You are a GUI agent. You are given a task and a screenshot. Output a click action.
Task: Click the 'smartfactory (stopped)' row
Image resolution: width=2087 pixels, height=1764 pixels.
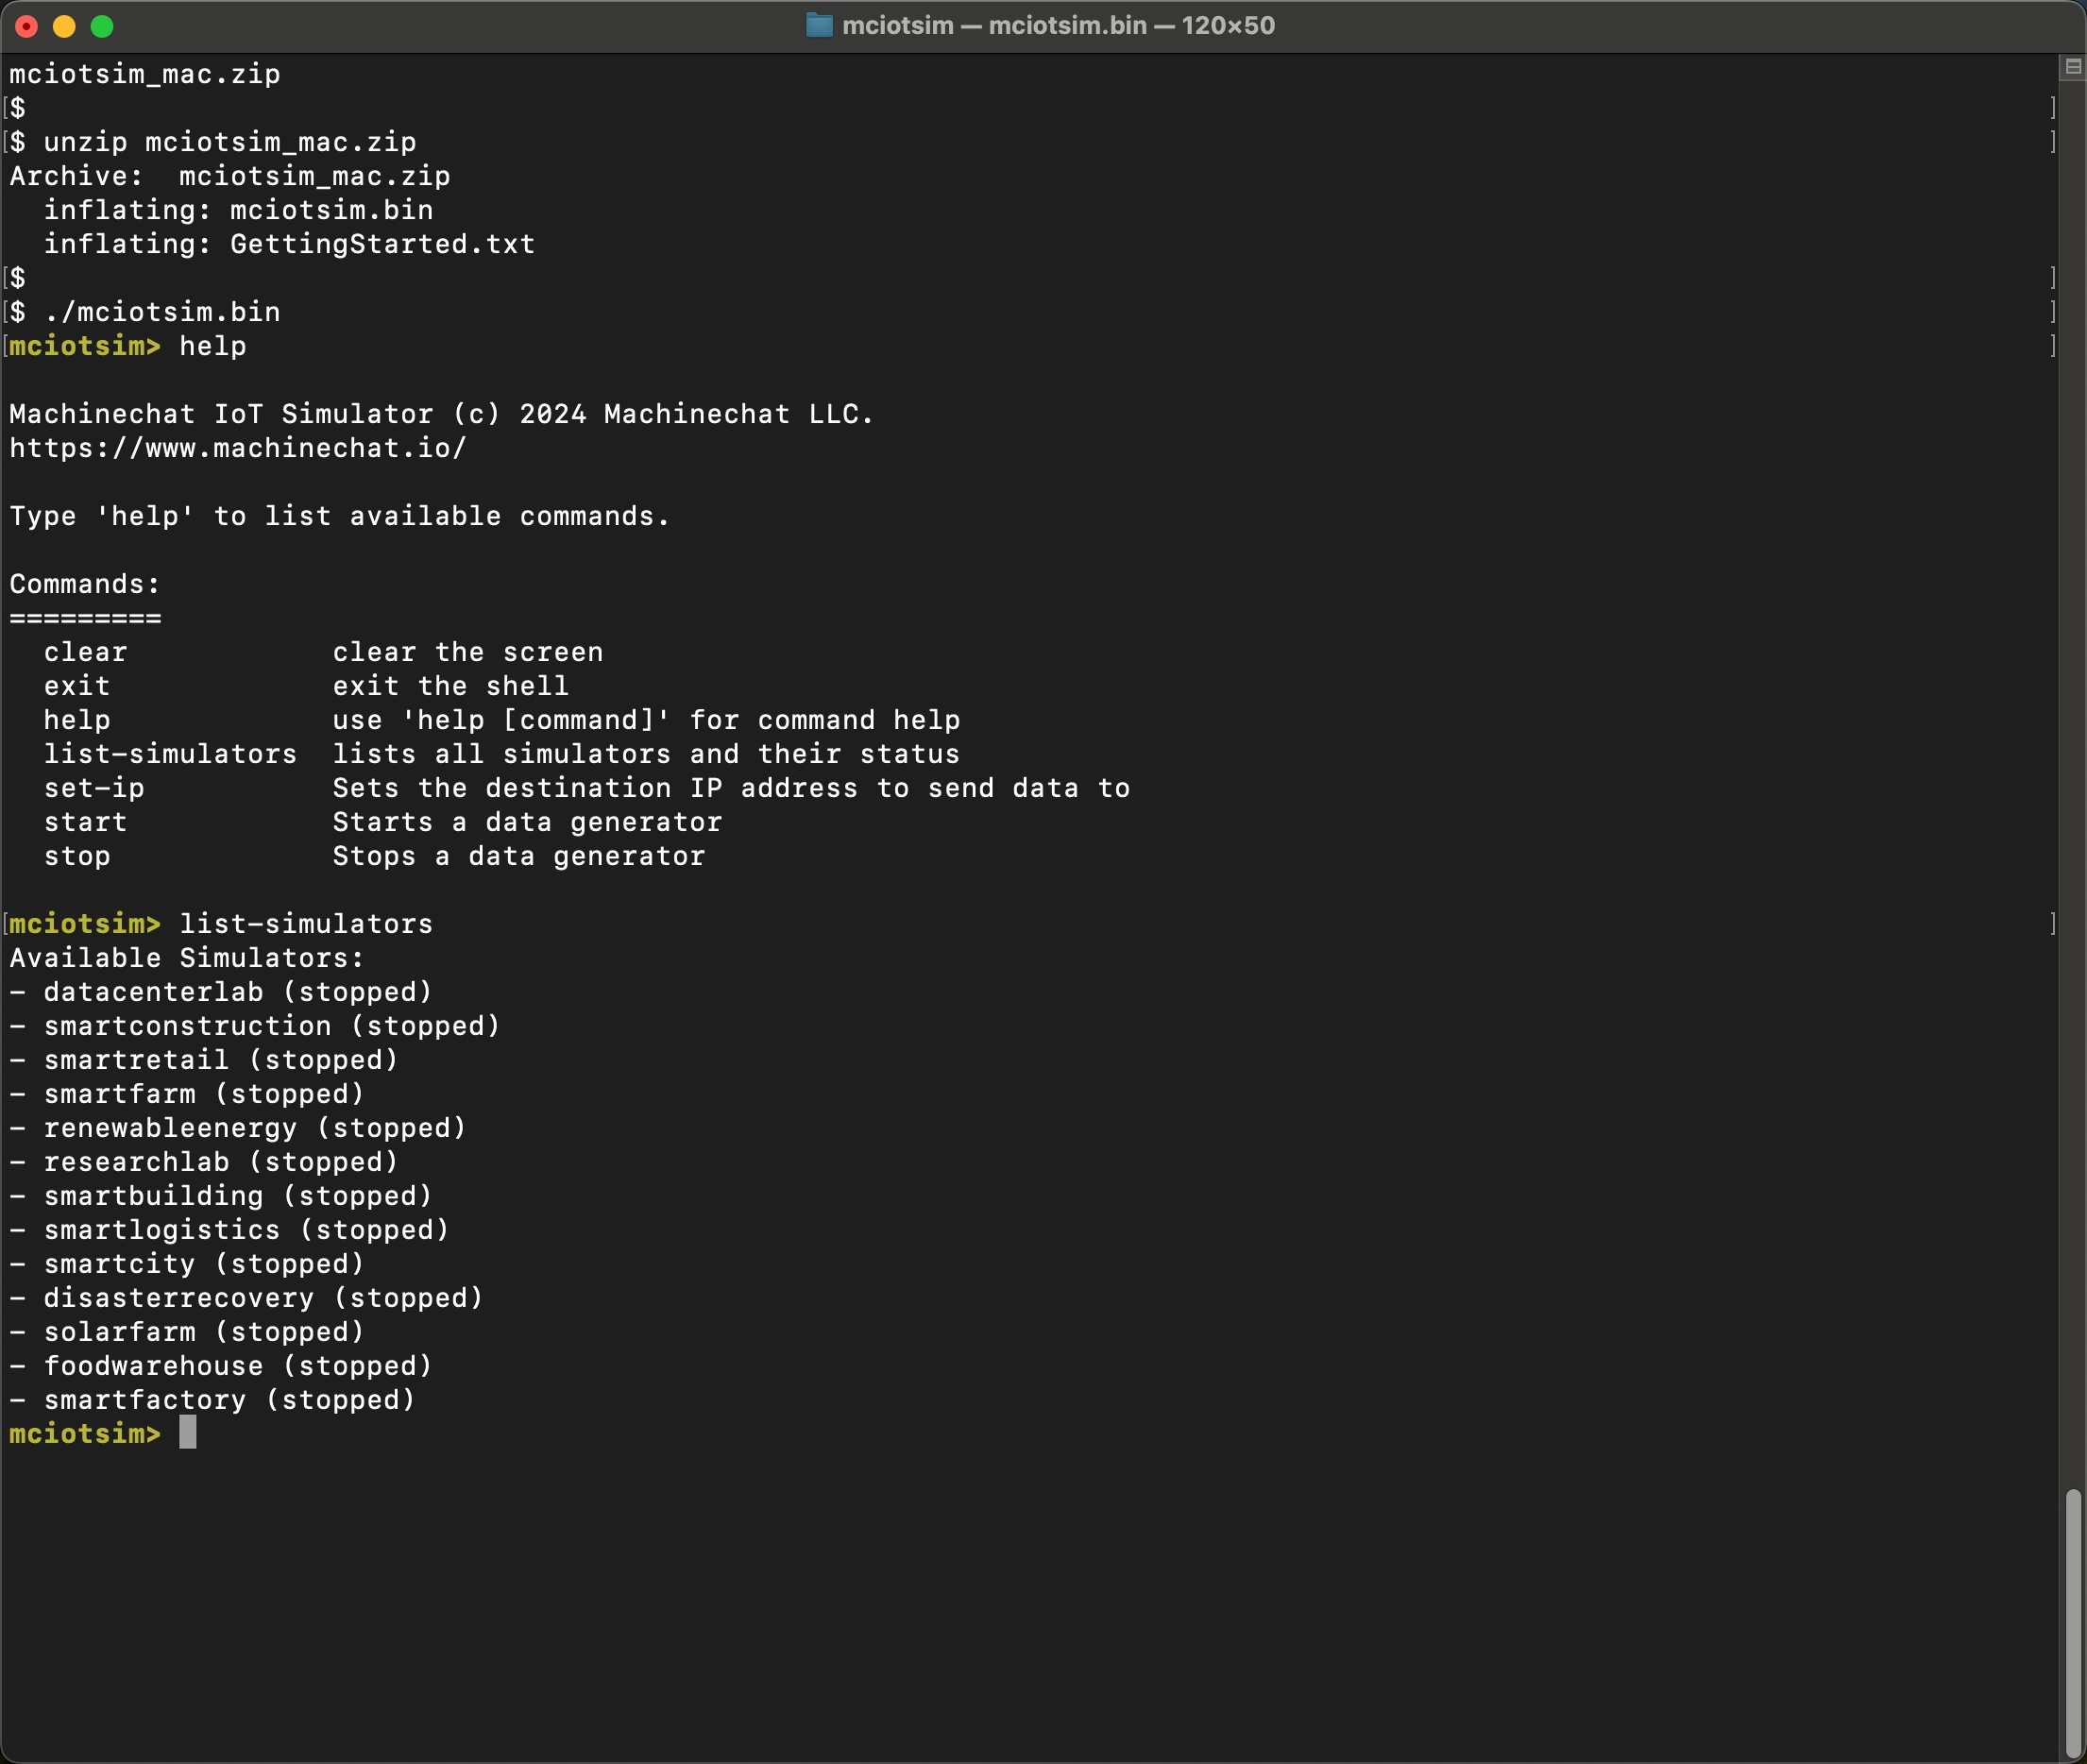[x=213, y=1400]
